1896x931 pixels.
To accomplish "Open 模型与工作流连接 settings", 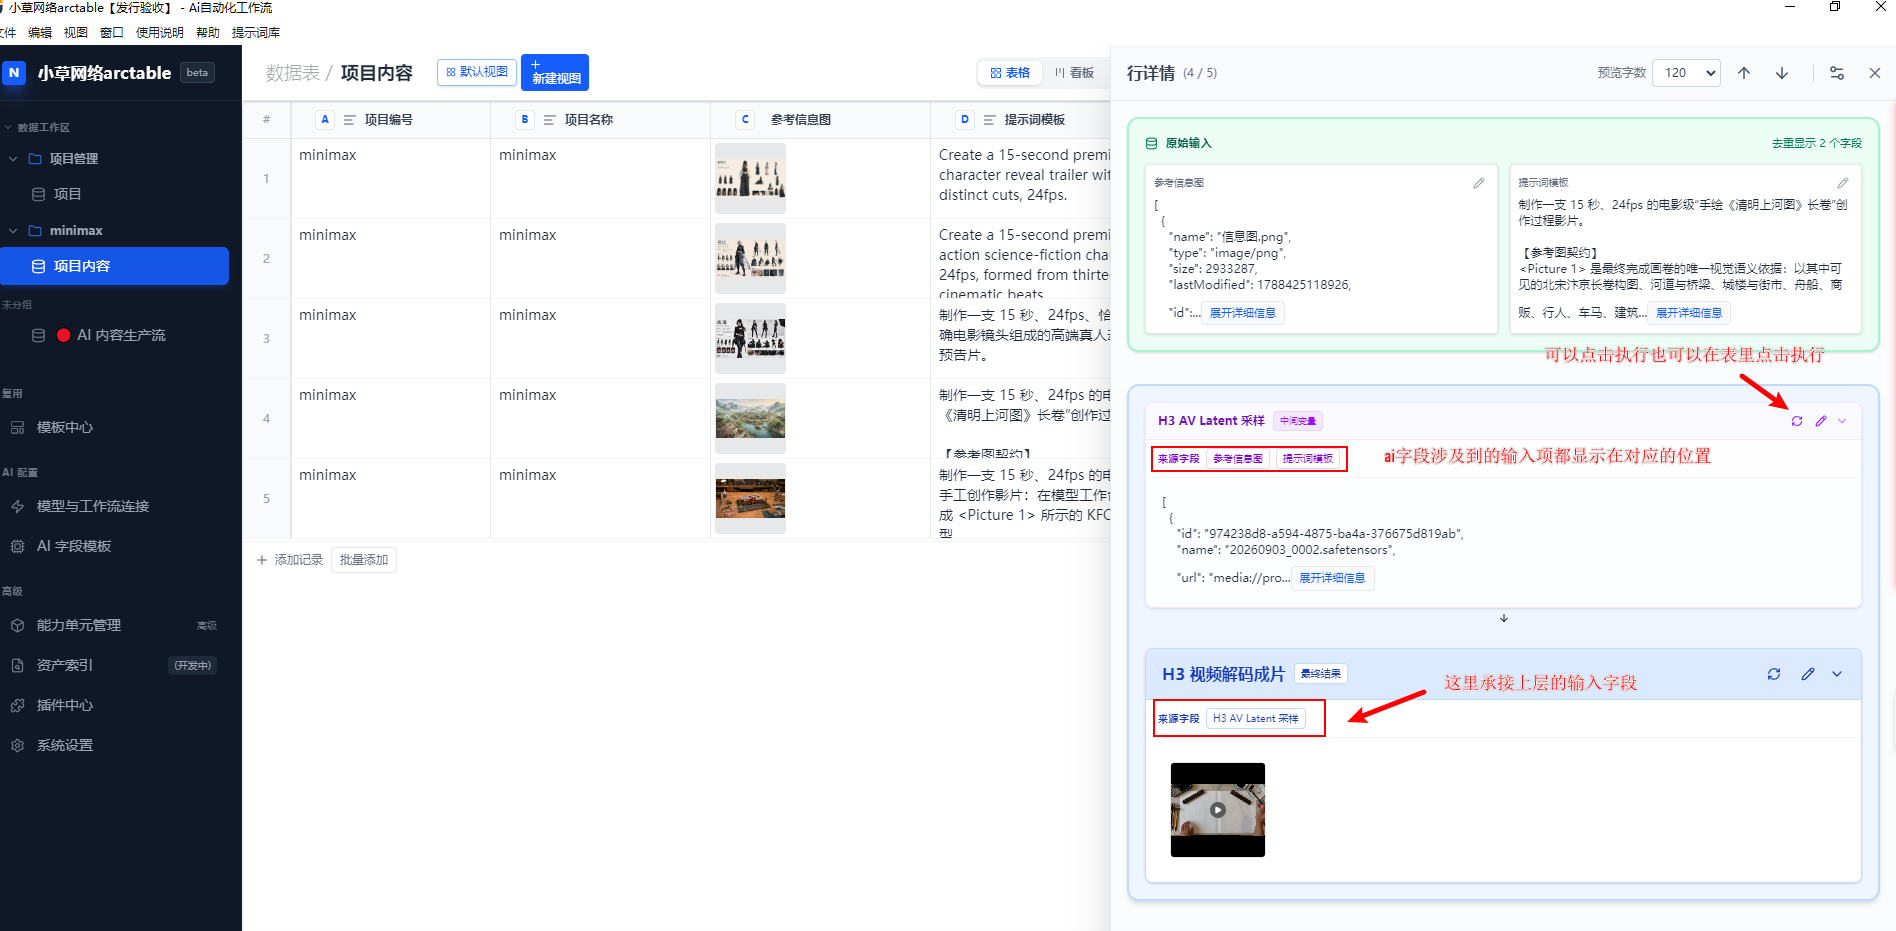I will click(92, 506).
